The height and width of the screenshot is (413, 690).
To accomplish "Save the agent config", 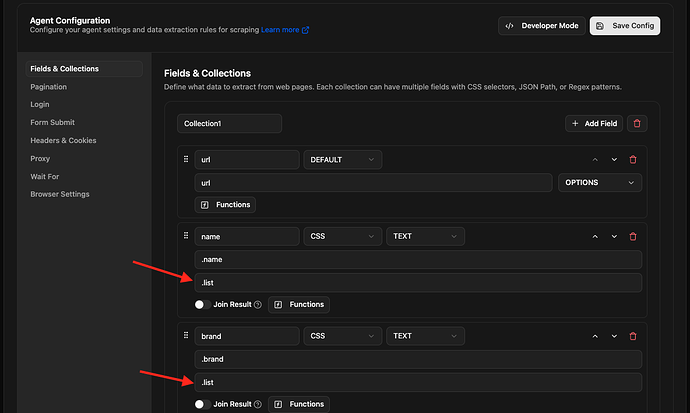I will tap(625, 26).
